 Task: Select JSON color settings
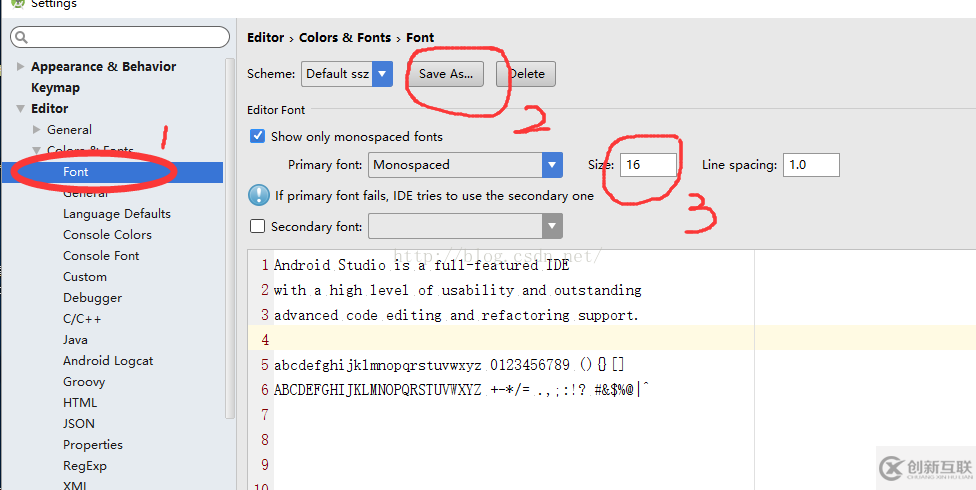click(x=78, y=423)
